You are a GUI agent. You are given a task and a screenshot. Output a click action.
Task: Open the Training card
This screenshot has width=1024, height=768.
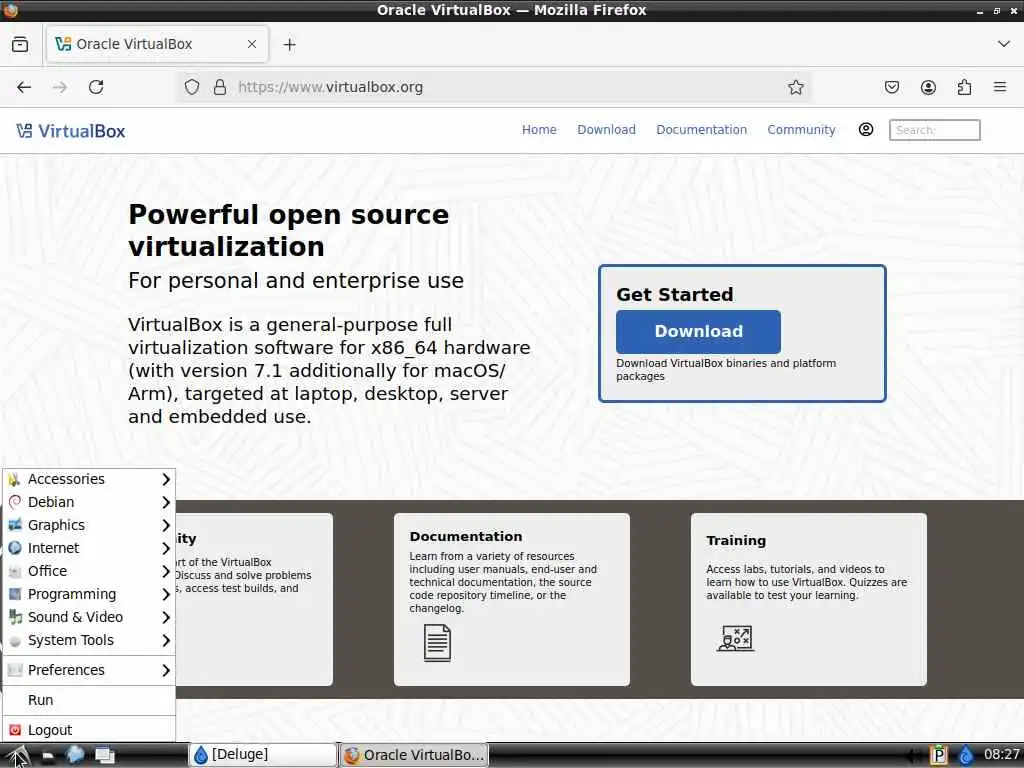tap(808, 600)
